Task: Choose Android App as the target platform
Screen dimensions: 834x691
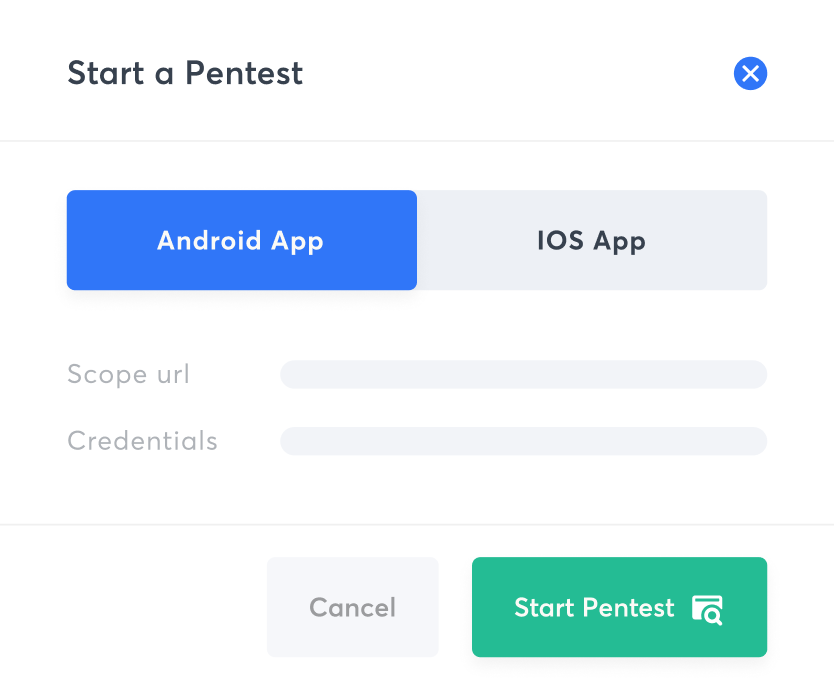Action: [x=241, y=240]
